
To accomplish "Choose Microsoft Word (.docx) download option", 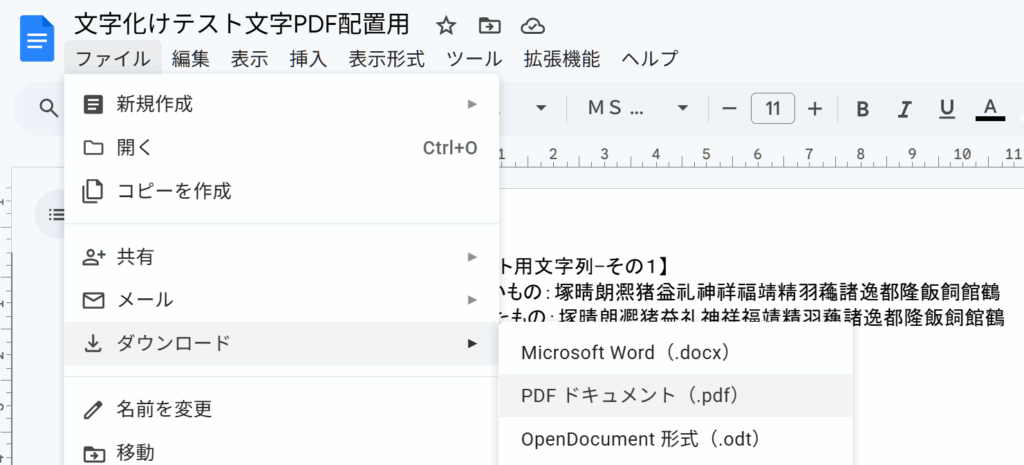I will (627, 352).
